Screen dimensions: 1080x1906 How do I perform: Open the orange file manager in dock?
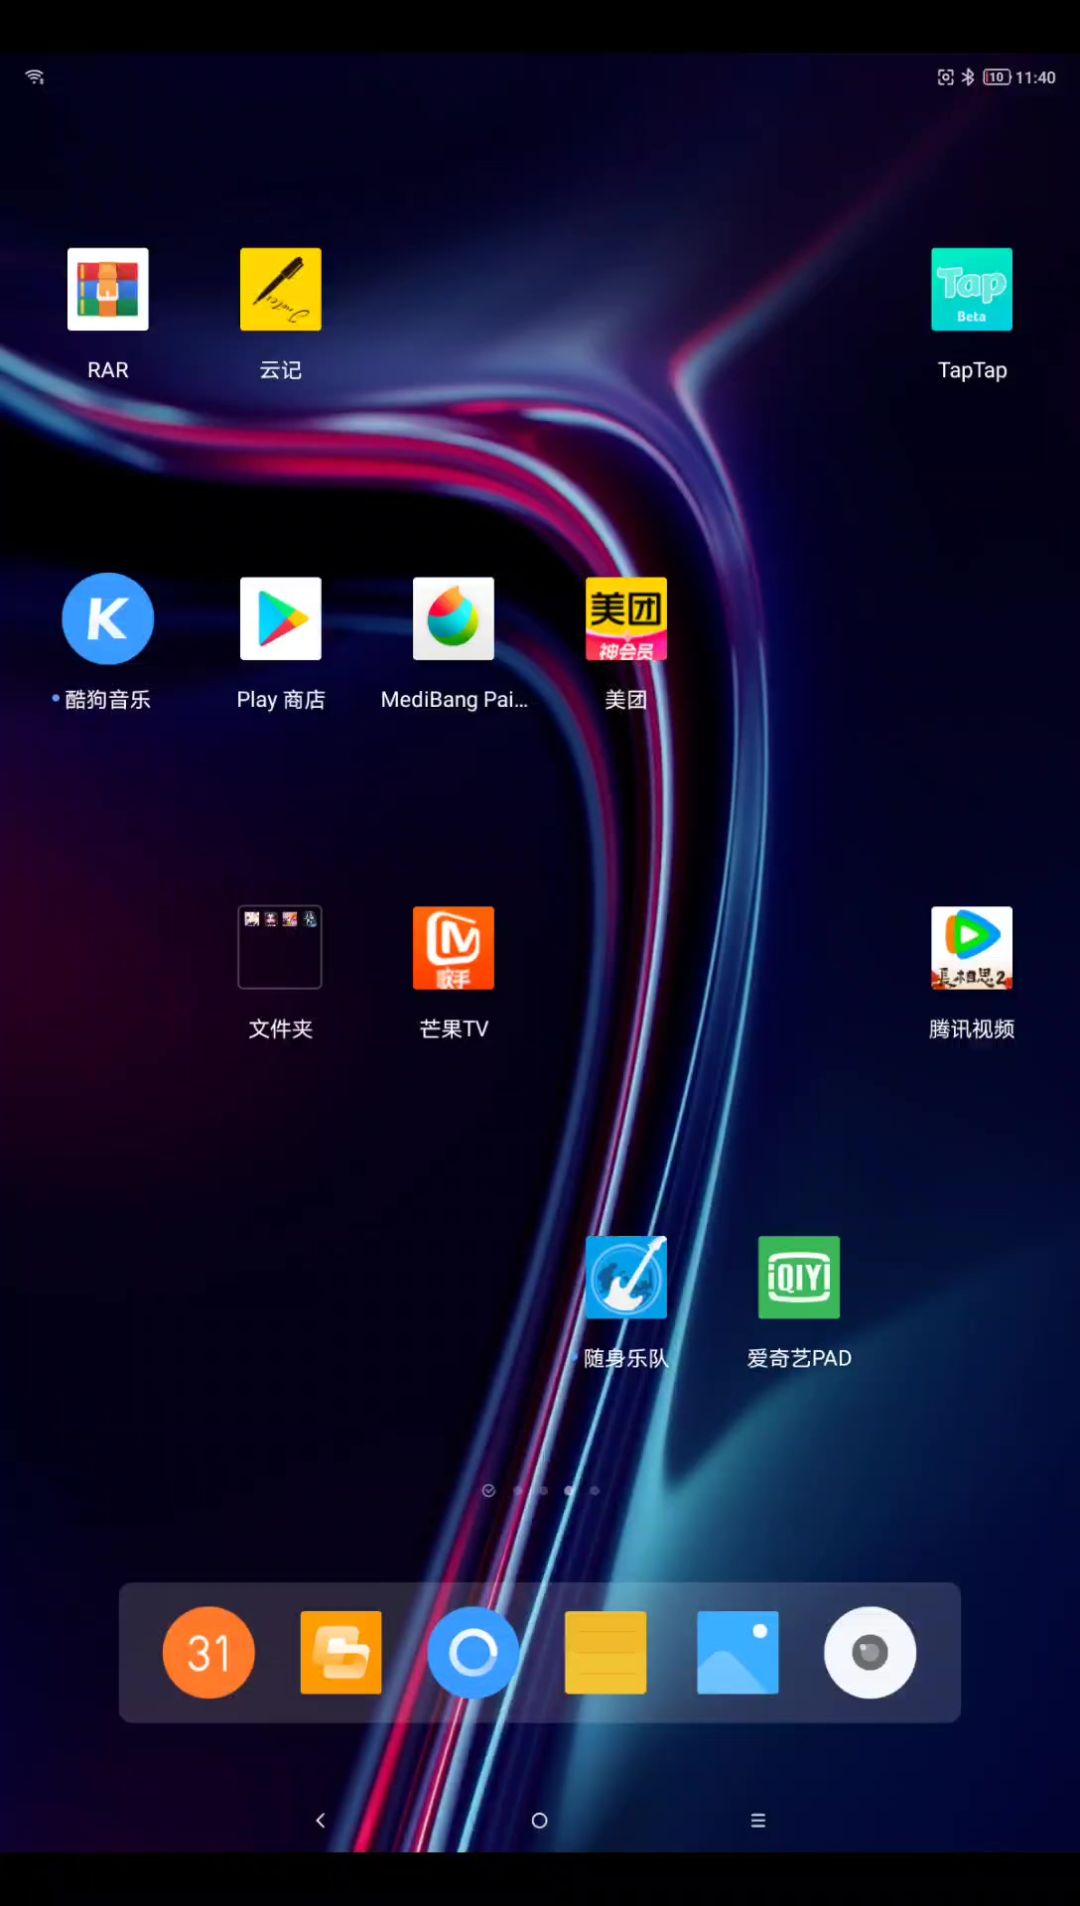click(341, 1652)
